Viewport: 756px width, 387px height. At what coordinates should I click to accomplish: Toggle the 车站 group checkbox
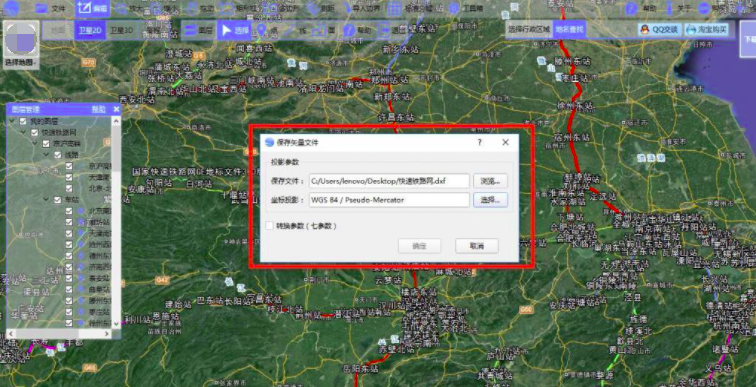(x=57, y=200)
